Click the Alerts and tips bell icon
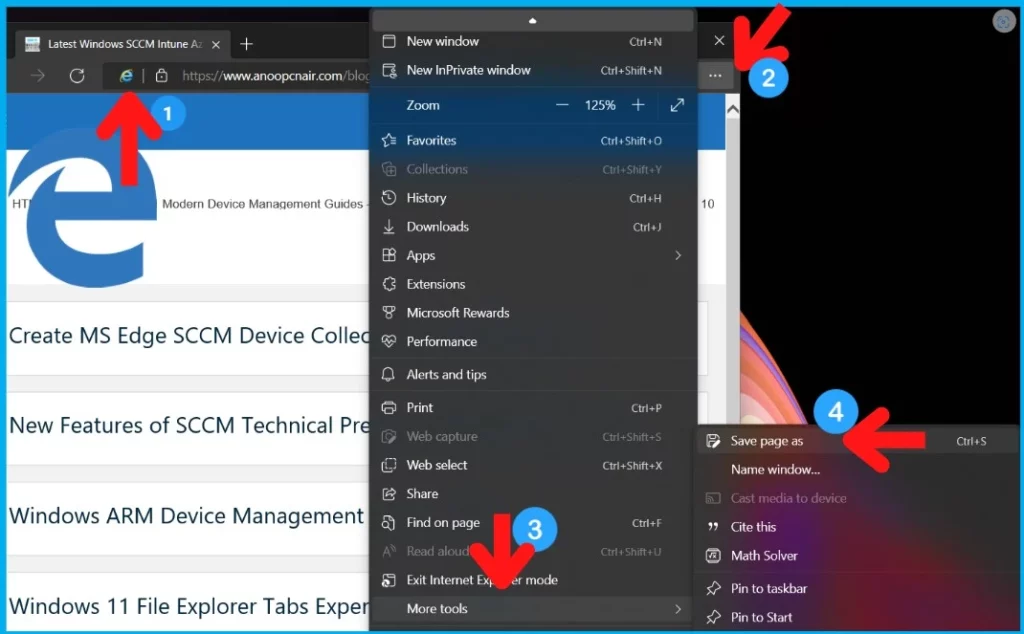 click(388, 374)
